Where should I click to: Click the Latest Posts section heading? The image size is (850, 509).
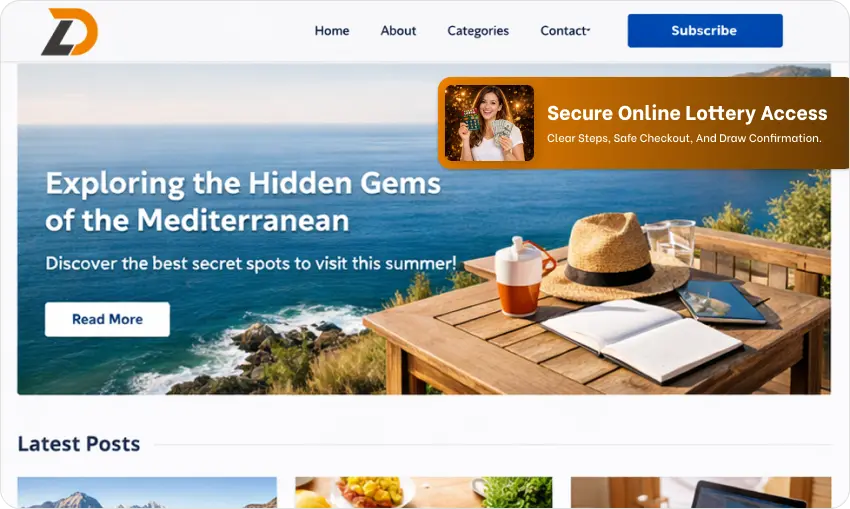[x=79, y=444]
